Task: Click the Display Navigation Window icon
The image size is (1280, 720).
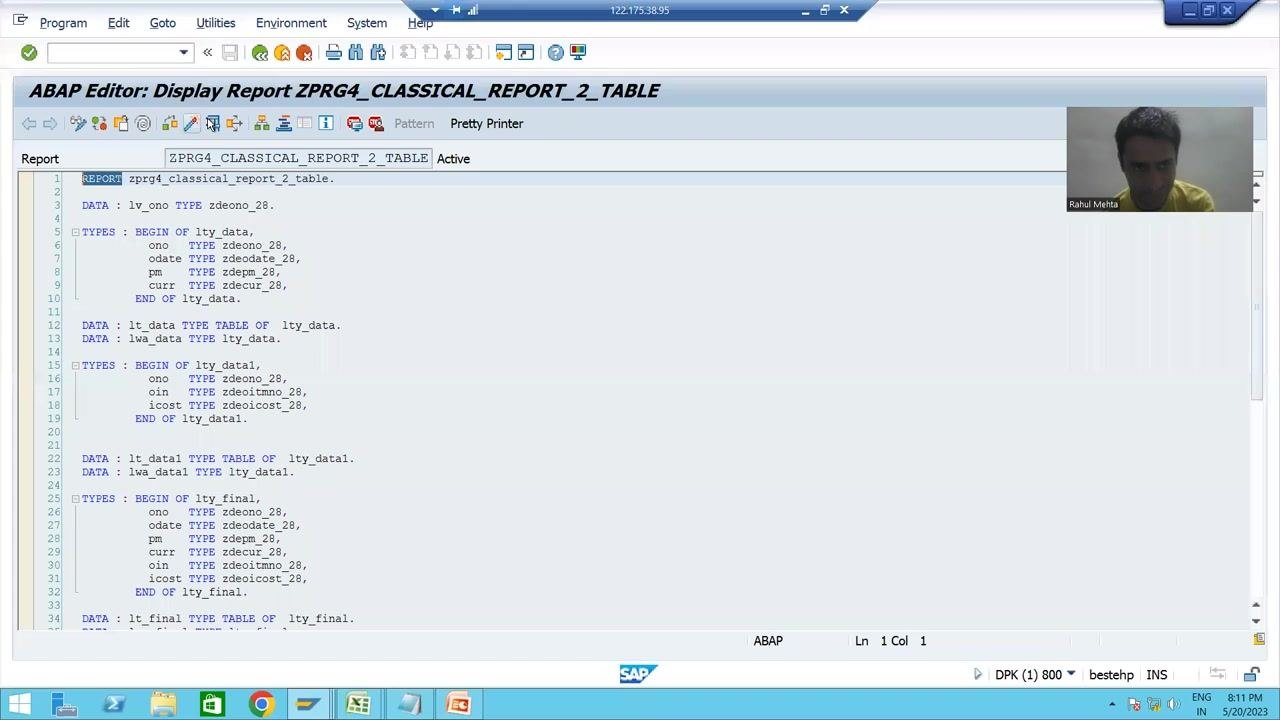Action: (x=284, y=123)
